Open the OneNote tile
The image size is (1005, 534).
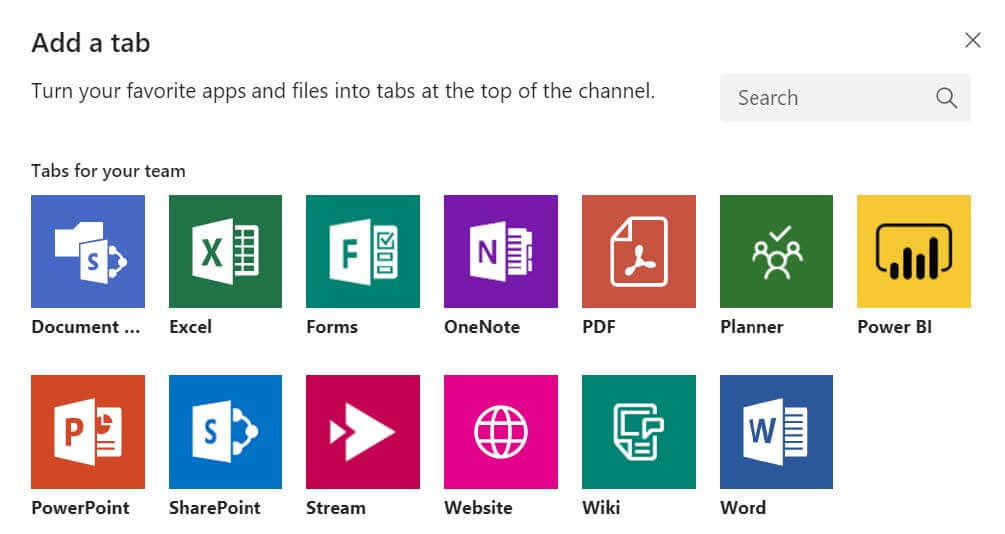[501, 251]
